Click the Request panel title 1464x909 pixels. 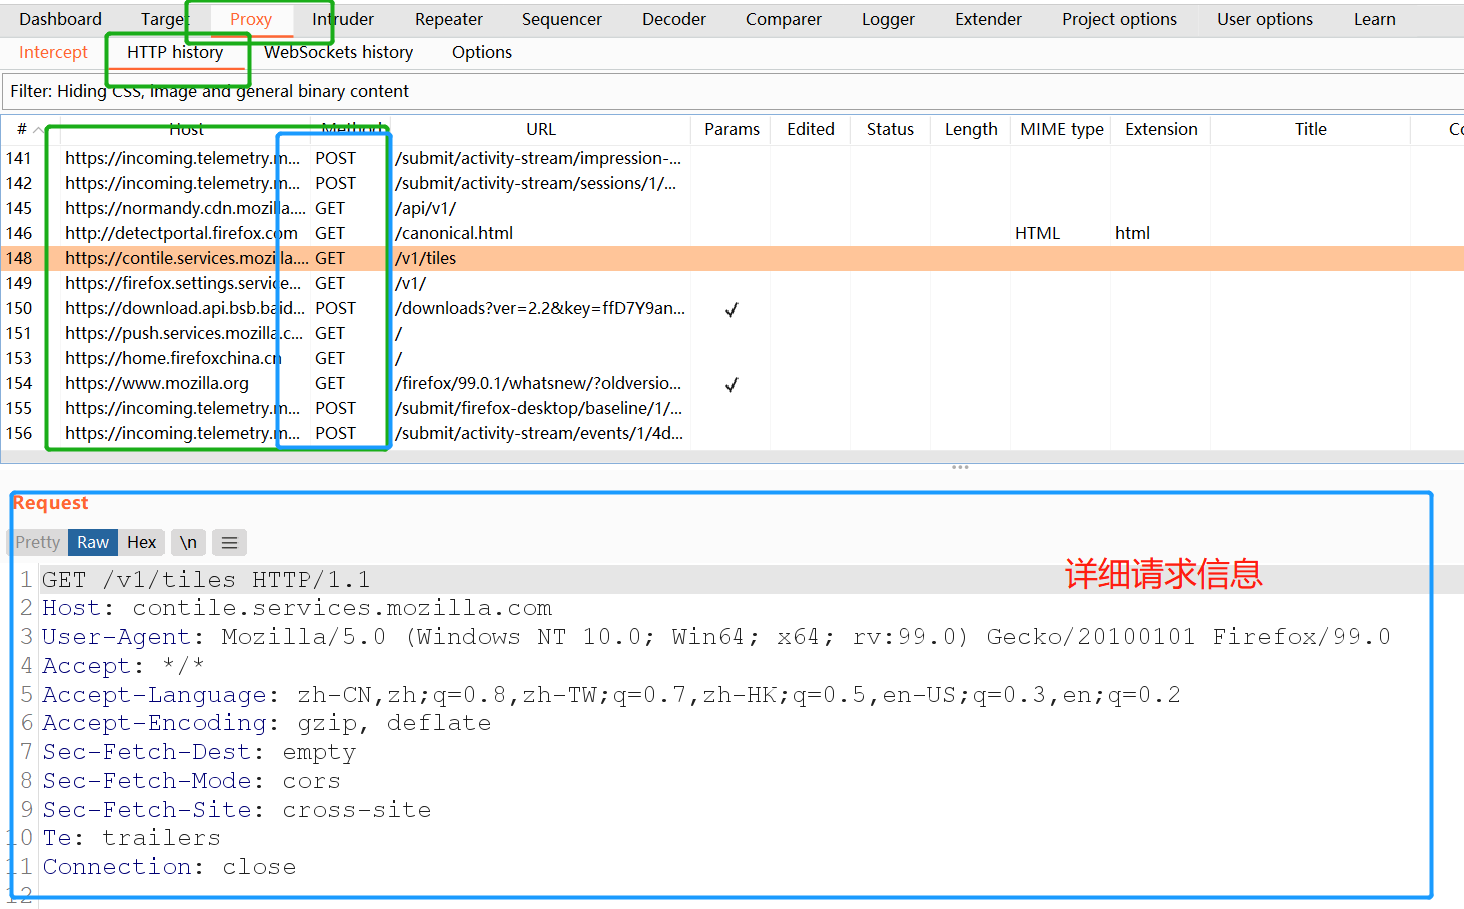(50, 503)
